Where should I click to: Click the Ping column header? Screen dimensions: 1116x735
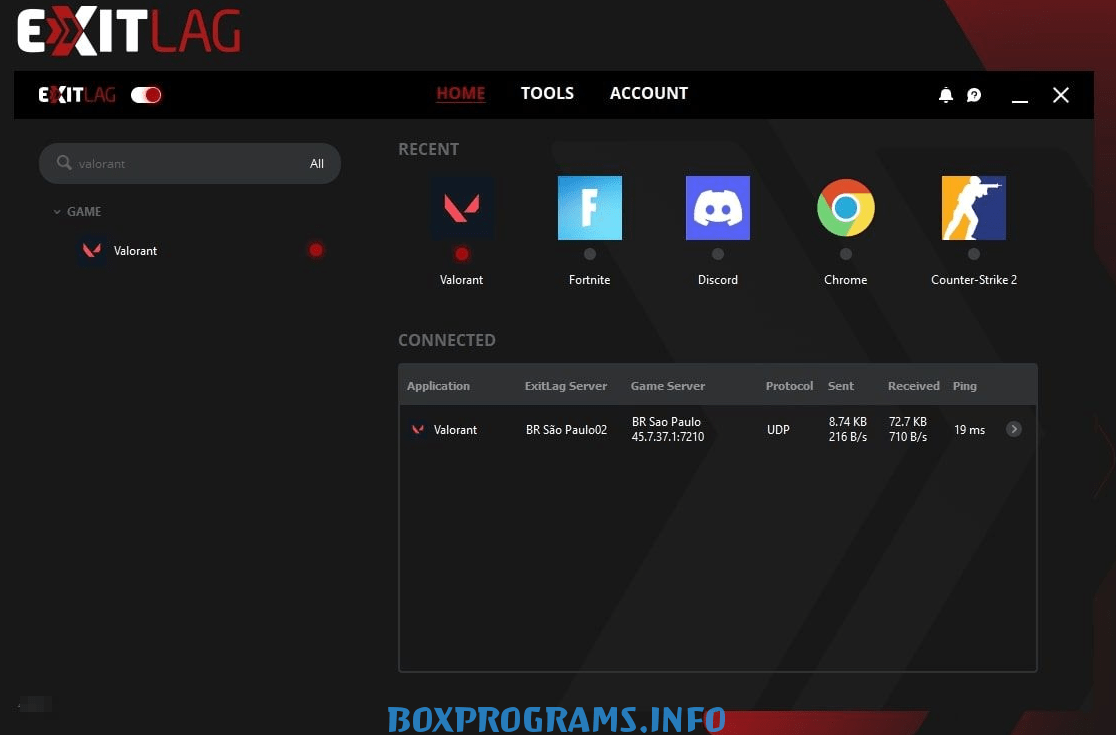964,386
